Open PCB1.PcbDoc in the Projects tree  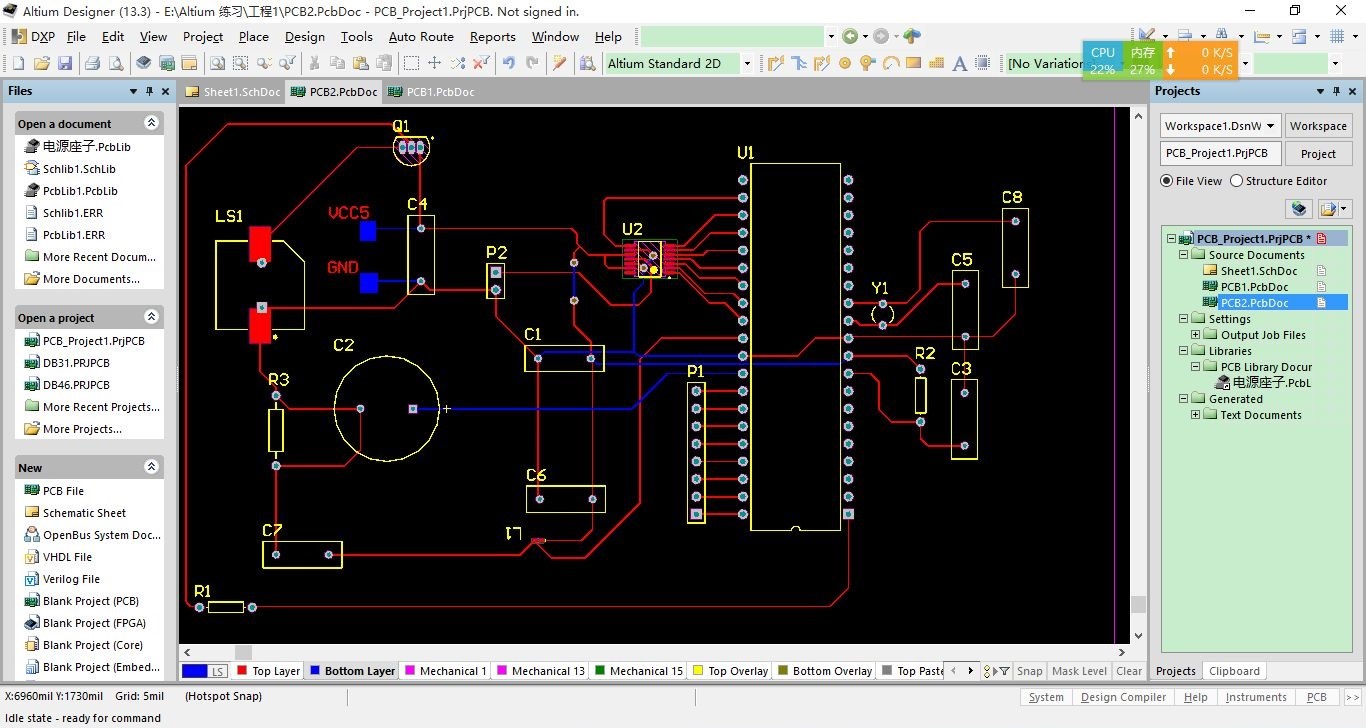(x=1254, y=287)
